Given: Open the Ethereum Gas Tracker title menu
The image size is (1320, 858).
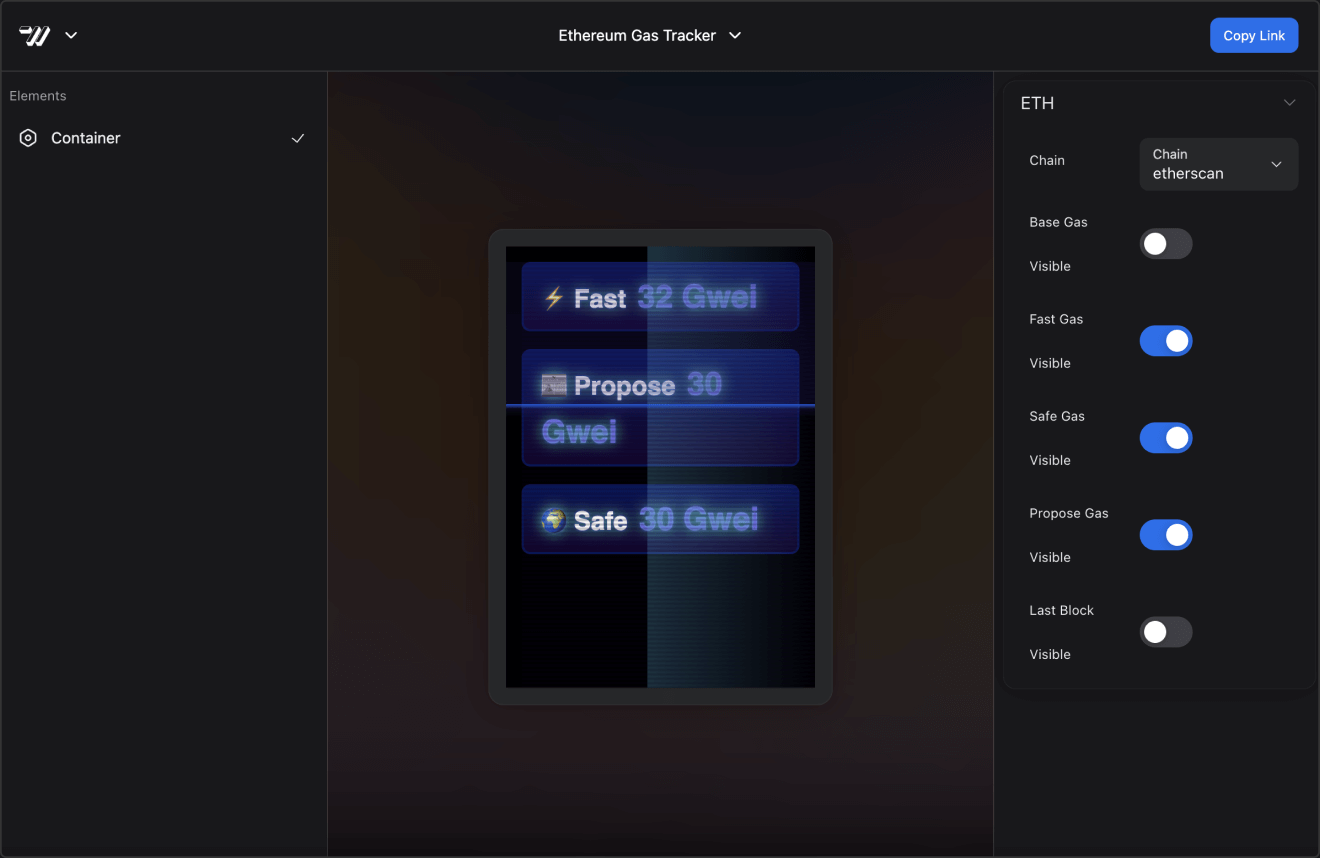Looking at the screenshot, I should tap(649, 36).
